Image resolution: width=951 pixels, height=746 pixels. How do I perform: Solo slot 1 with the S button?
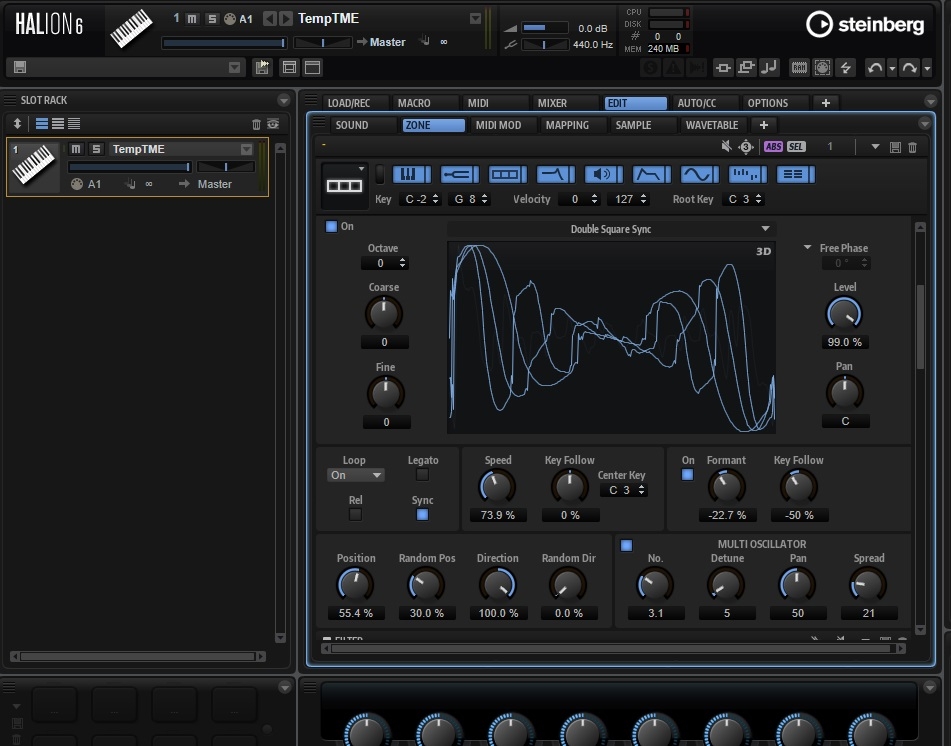[96, 149]
